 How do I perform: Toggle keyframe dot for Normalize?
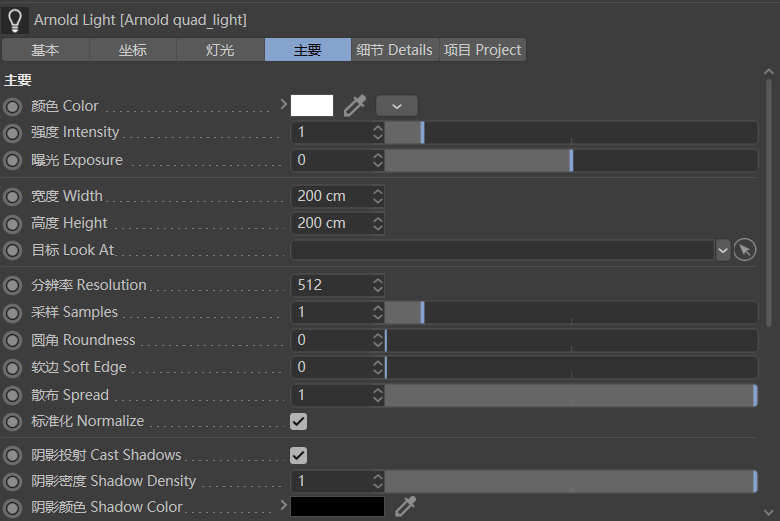12,421
